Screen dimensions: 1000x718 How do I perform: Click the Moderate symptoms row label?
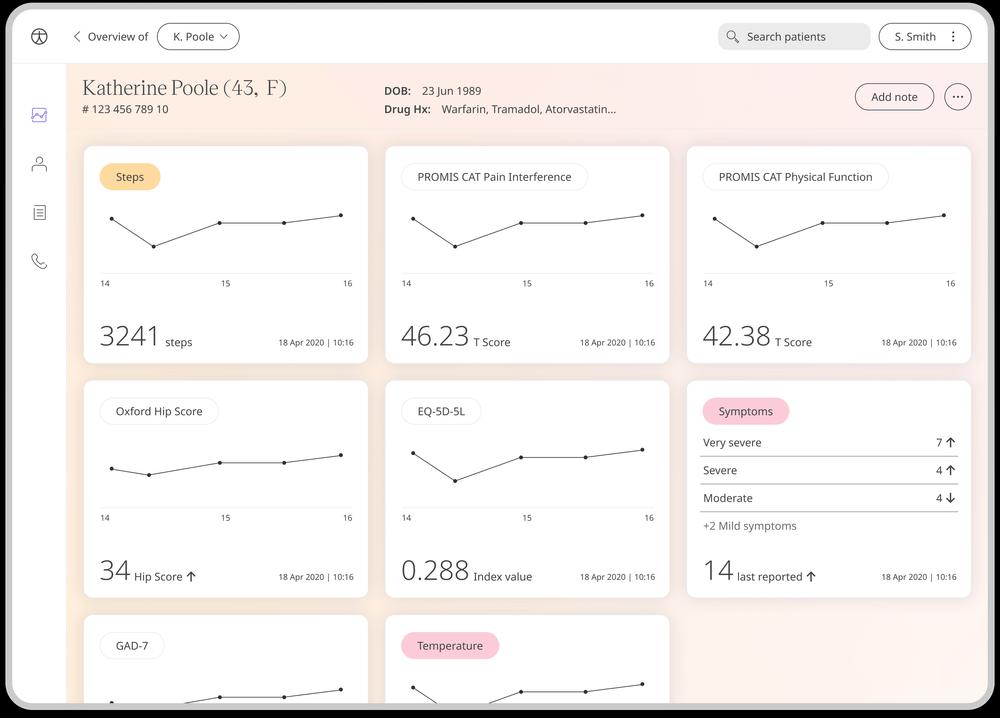coord(728,498)
